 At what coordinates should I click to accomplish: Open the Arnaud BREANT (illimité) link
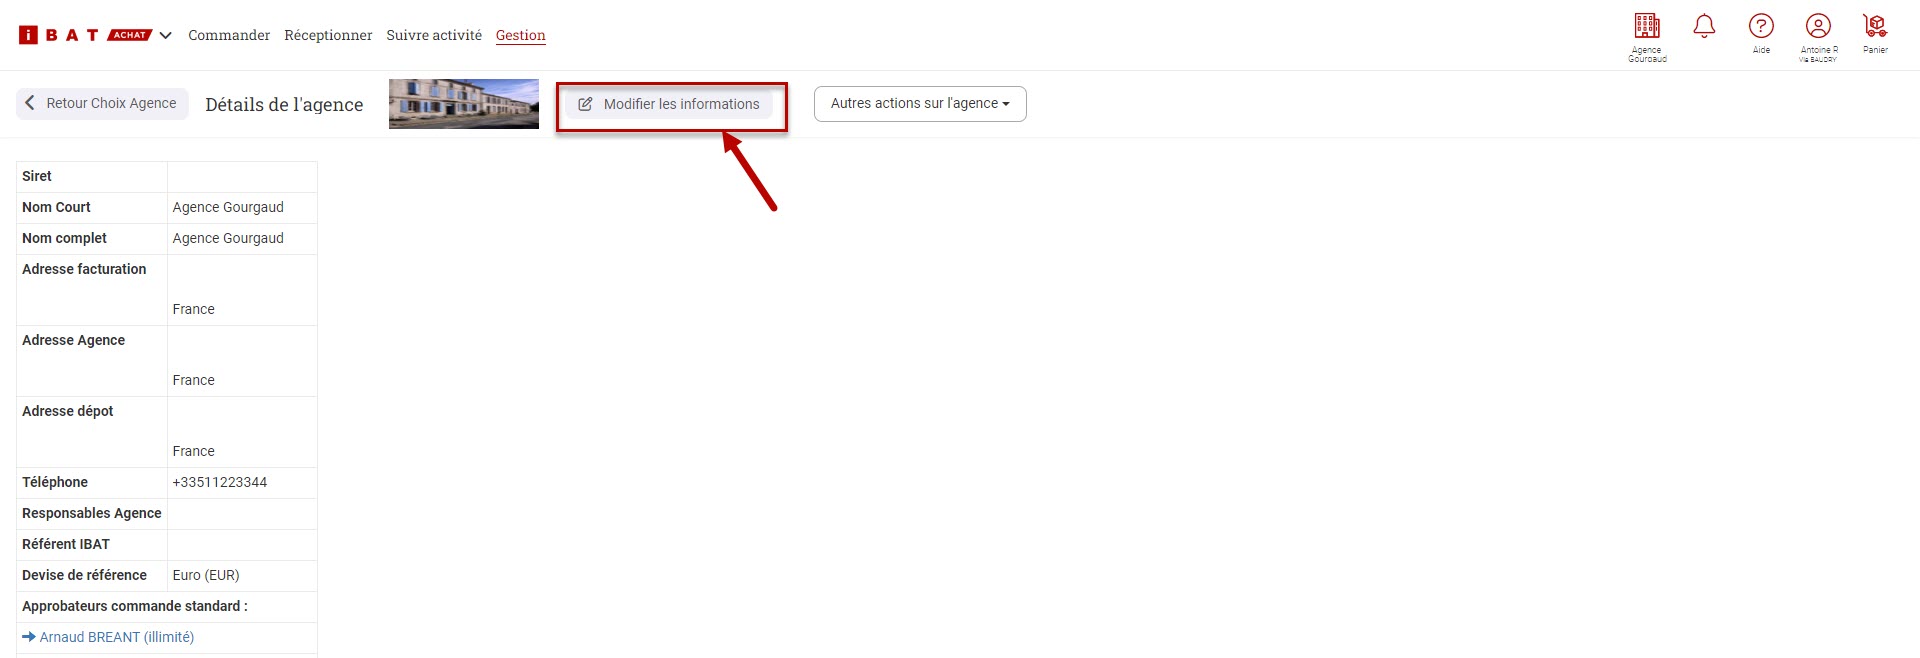(116, 637)
